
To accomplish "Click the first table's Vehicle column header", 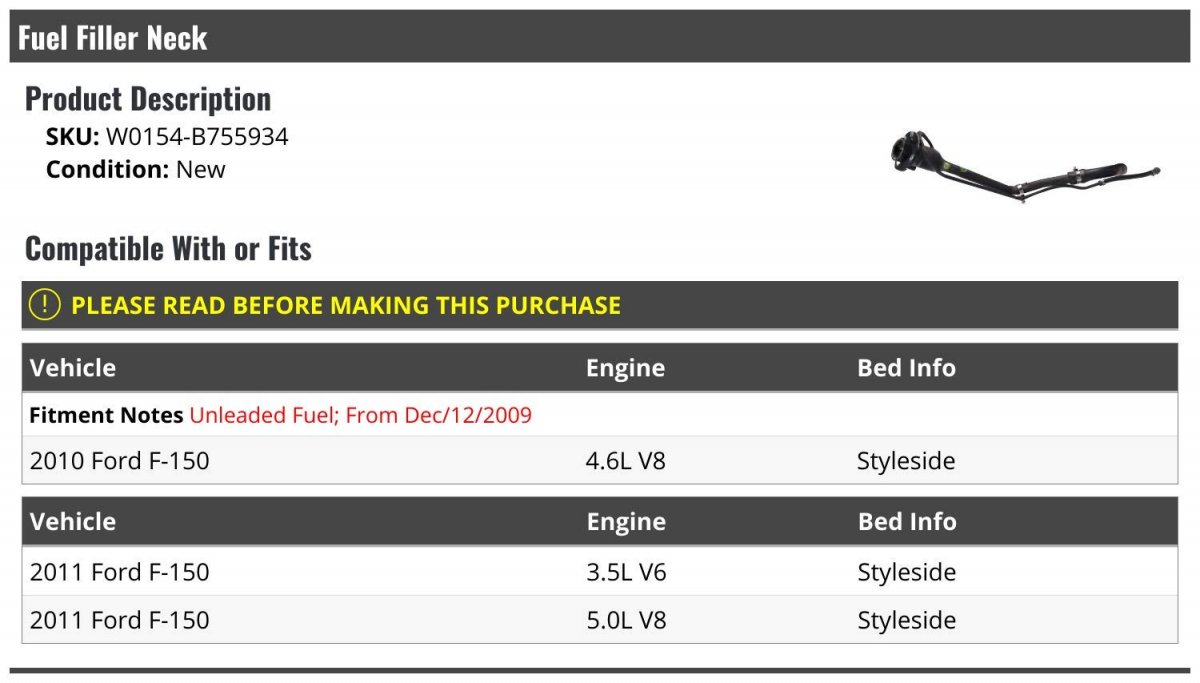I will click(x=73, y=368).
